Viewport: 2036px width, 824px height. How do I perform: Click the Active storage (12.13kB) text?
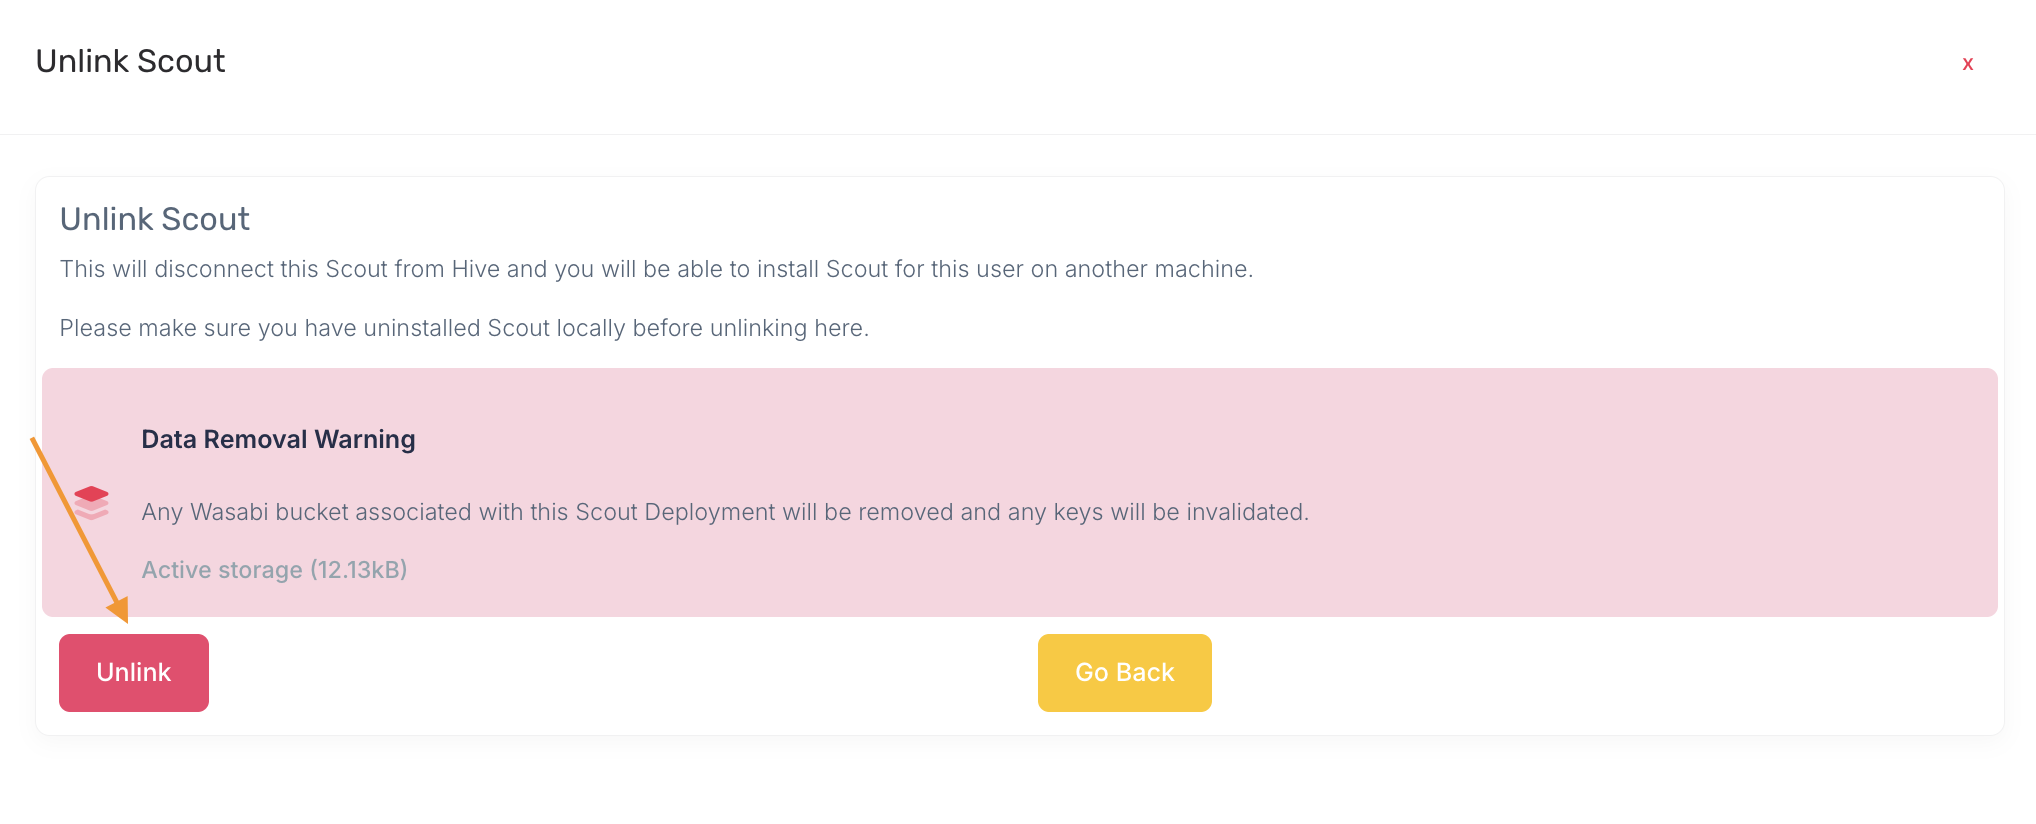274,570
